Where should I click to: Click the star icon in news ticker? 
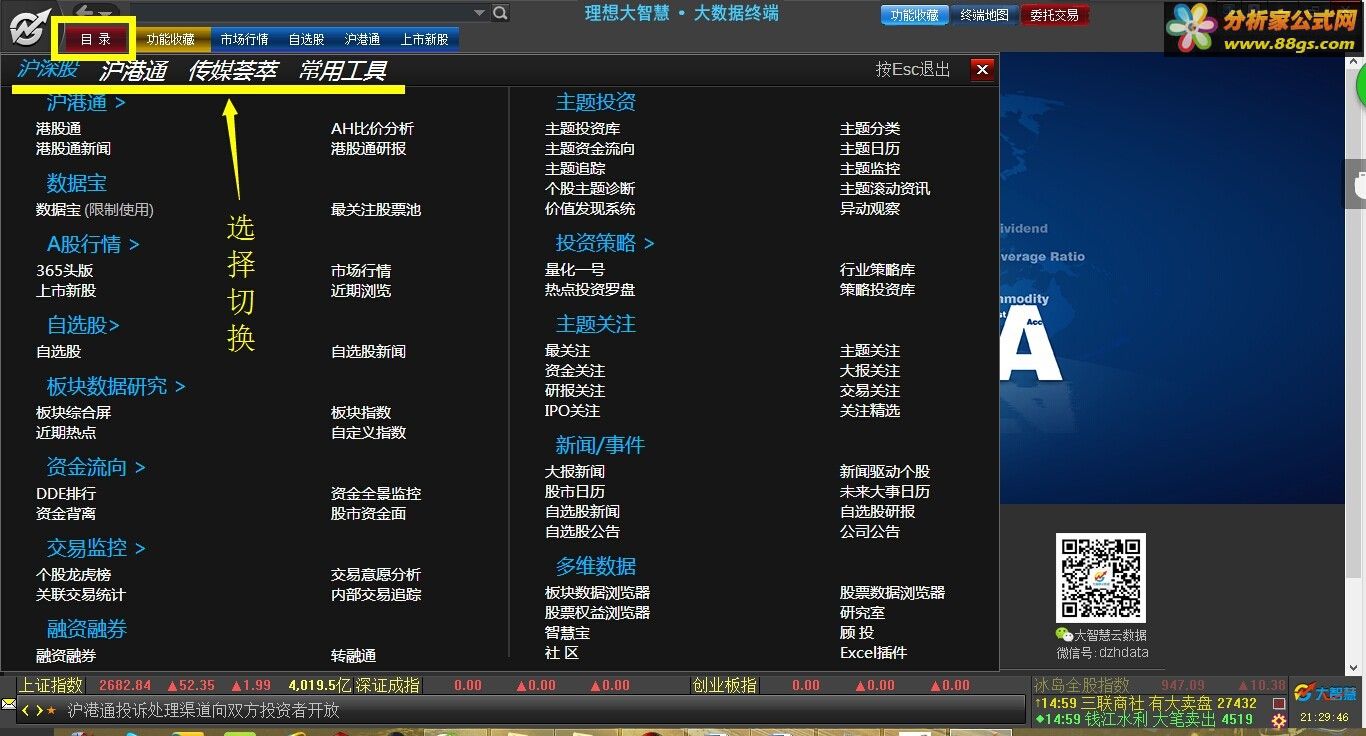tap(51, 711)
